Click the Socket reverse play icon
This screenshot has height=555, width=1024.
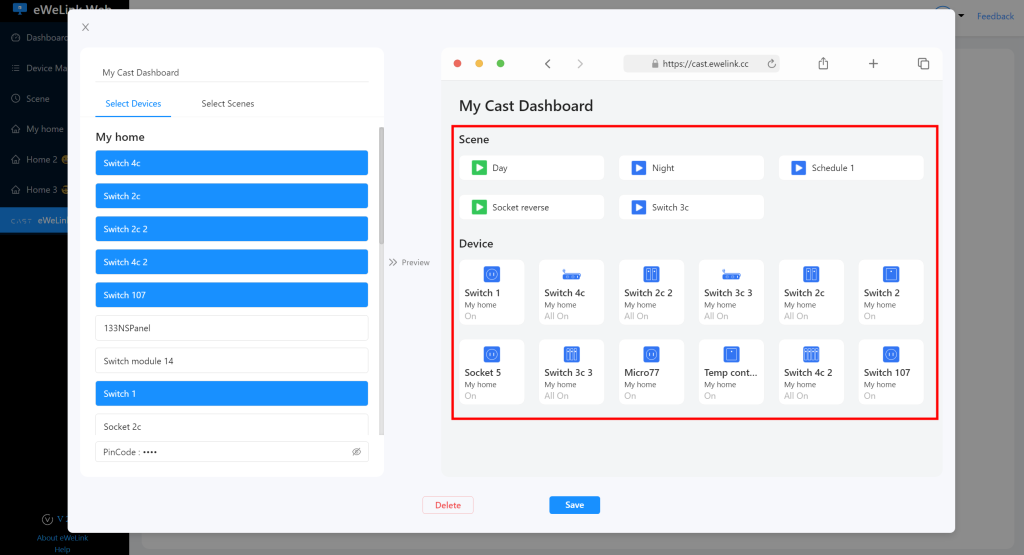pyautogui.click(x=479, y=207)
